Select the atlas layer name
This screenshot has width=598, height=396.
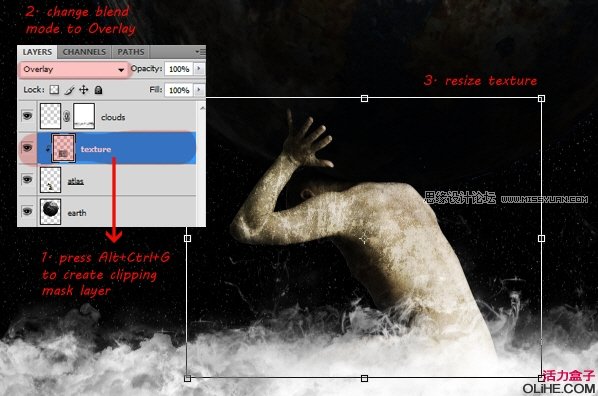point(76,181)
